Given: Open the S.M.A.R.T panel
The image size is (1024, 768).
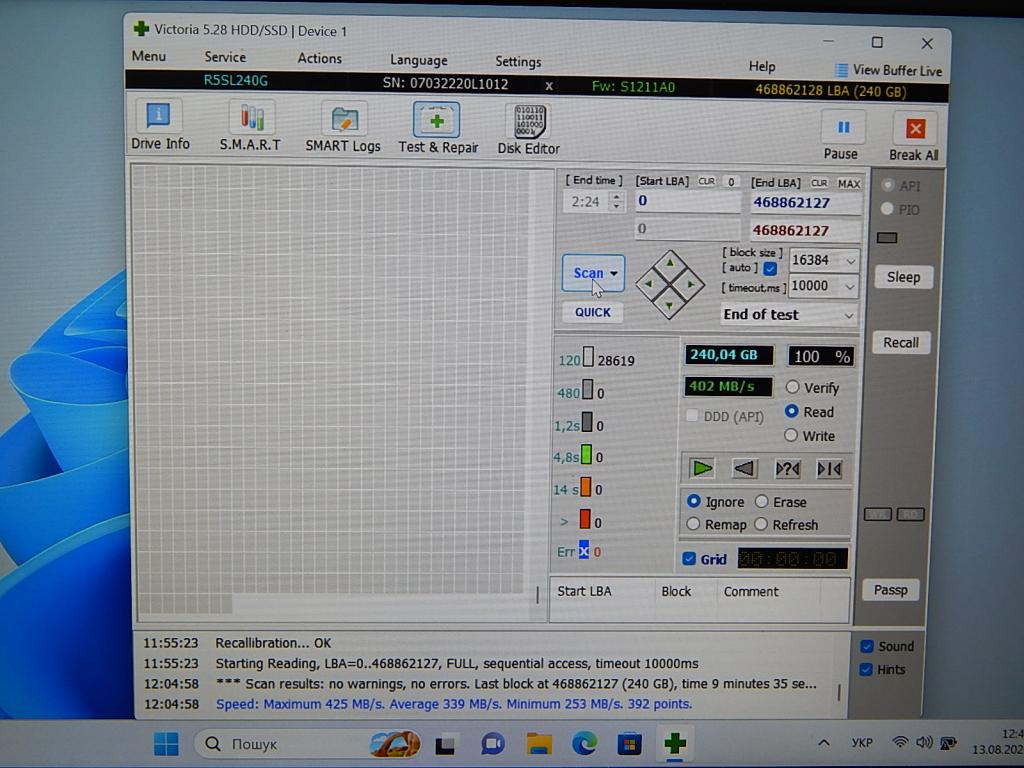Looking at the screenshot, I should tap(250, 127).
